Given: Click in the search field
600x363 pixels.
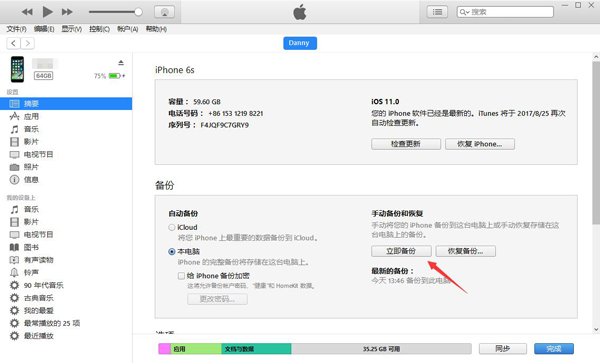Looking at the screenshot, I should click(x=505, y=12).
